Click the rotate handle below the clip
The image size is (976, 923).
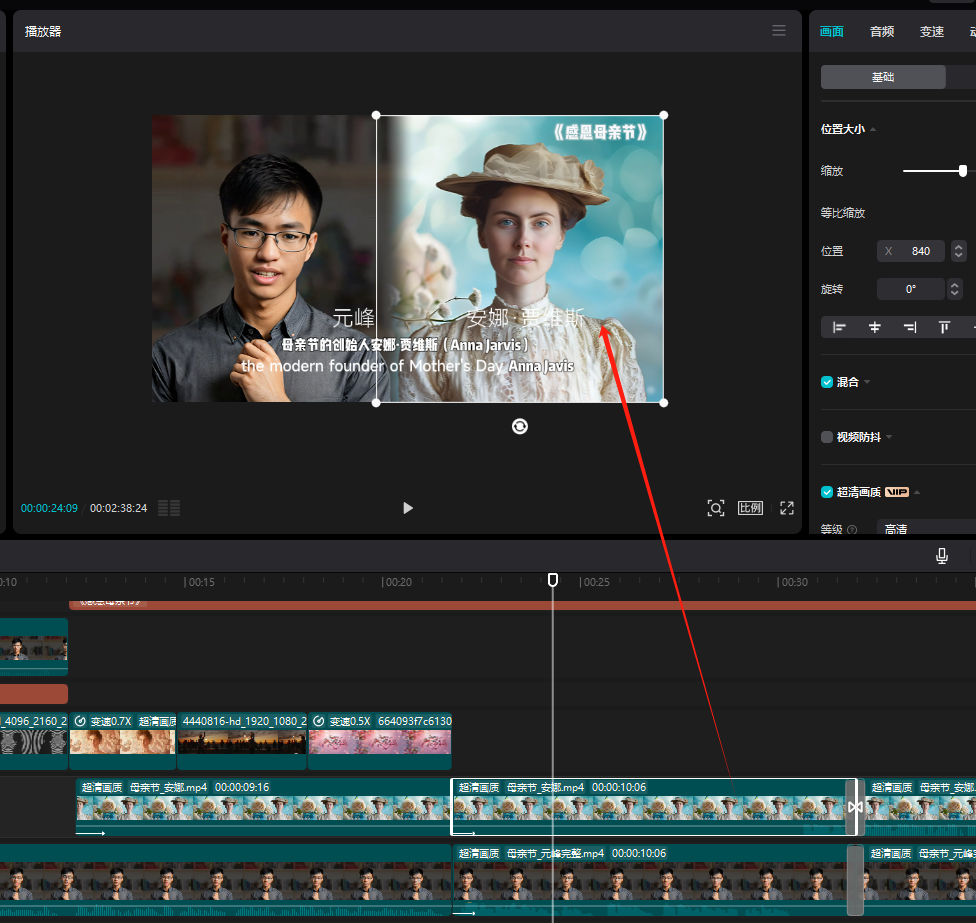pyautogui.click(x=520, y=426)
